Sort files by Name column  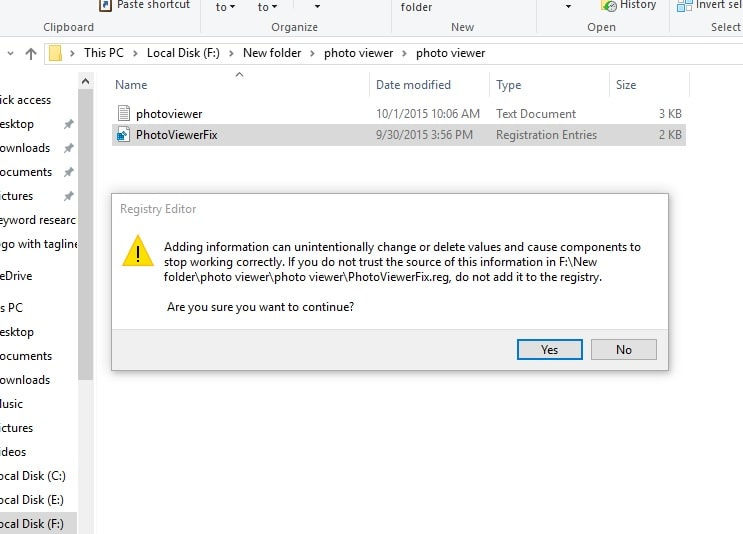click(131, 85)
